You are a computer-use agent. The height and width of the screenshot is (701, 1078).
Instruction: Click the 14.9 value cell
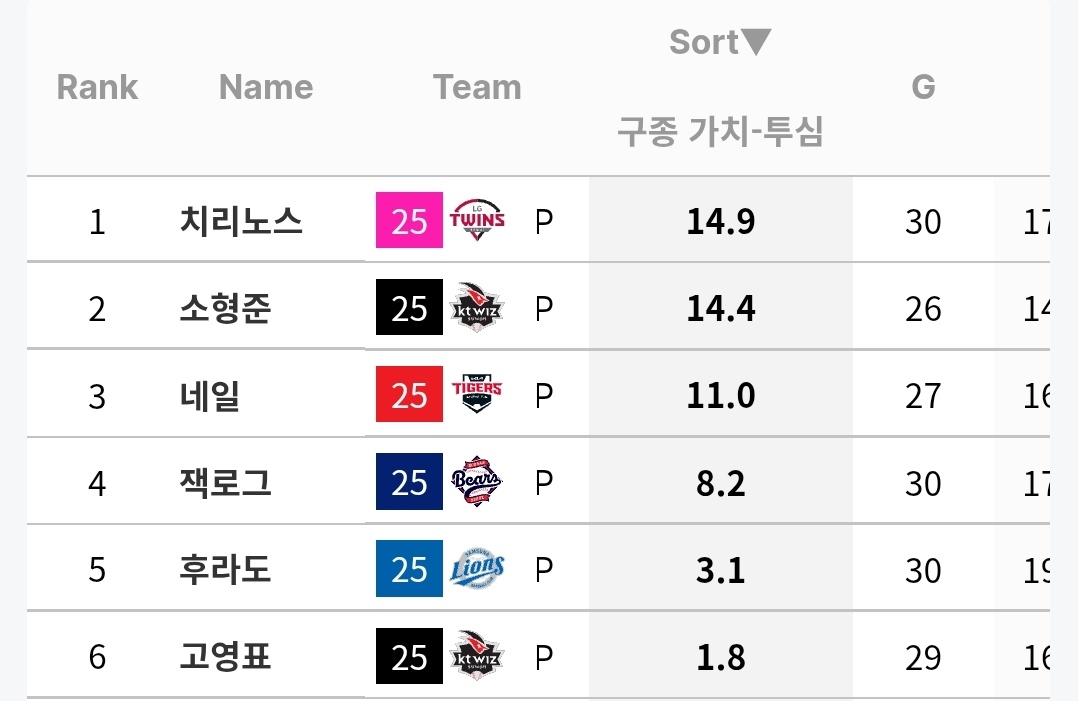pyautogui.click(x=720, y=221)
